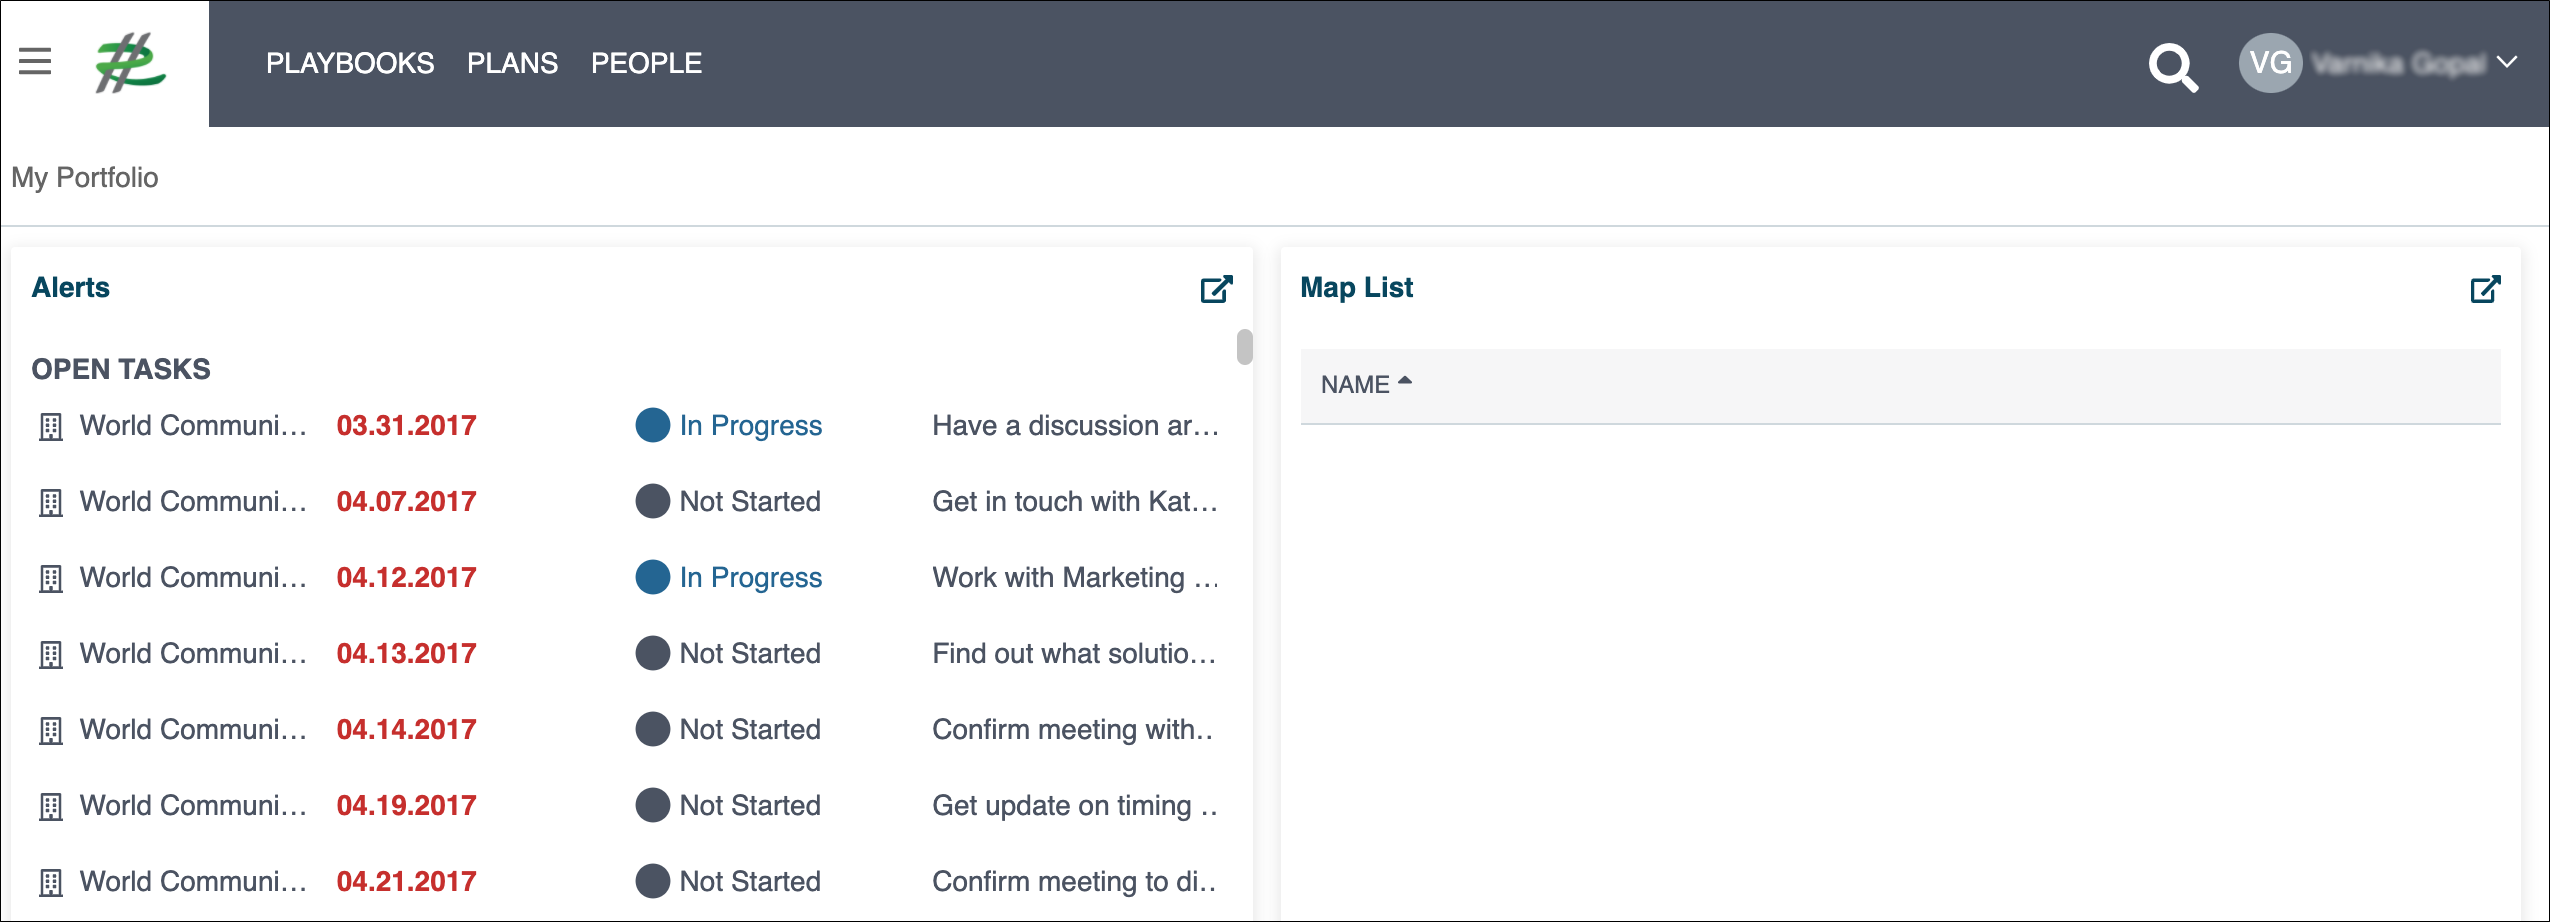Open the hamburger navigation menu
Screen dimensions: 2550x922
(x=35, y=62)
